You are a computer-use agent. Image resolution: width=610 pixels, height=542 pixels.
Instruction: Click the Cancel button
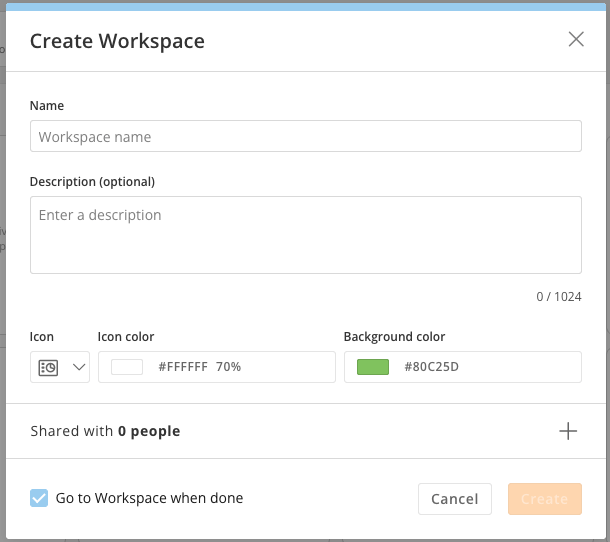(x=455, y=499)
